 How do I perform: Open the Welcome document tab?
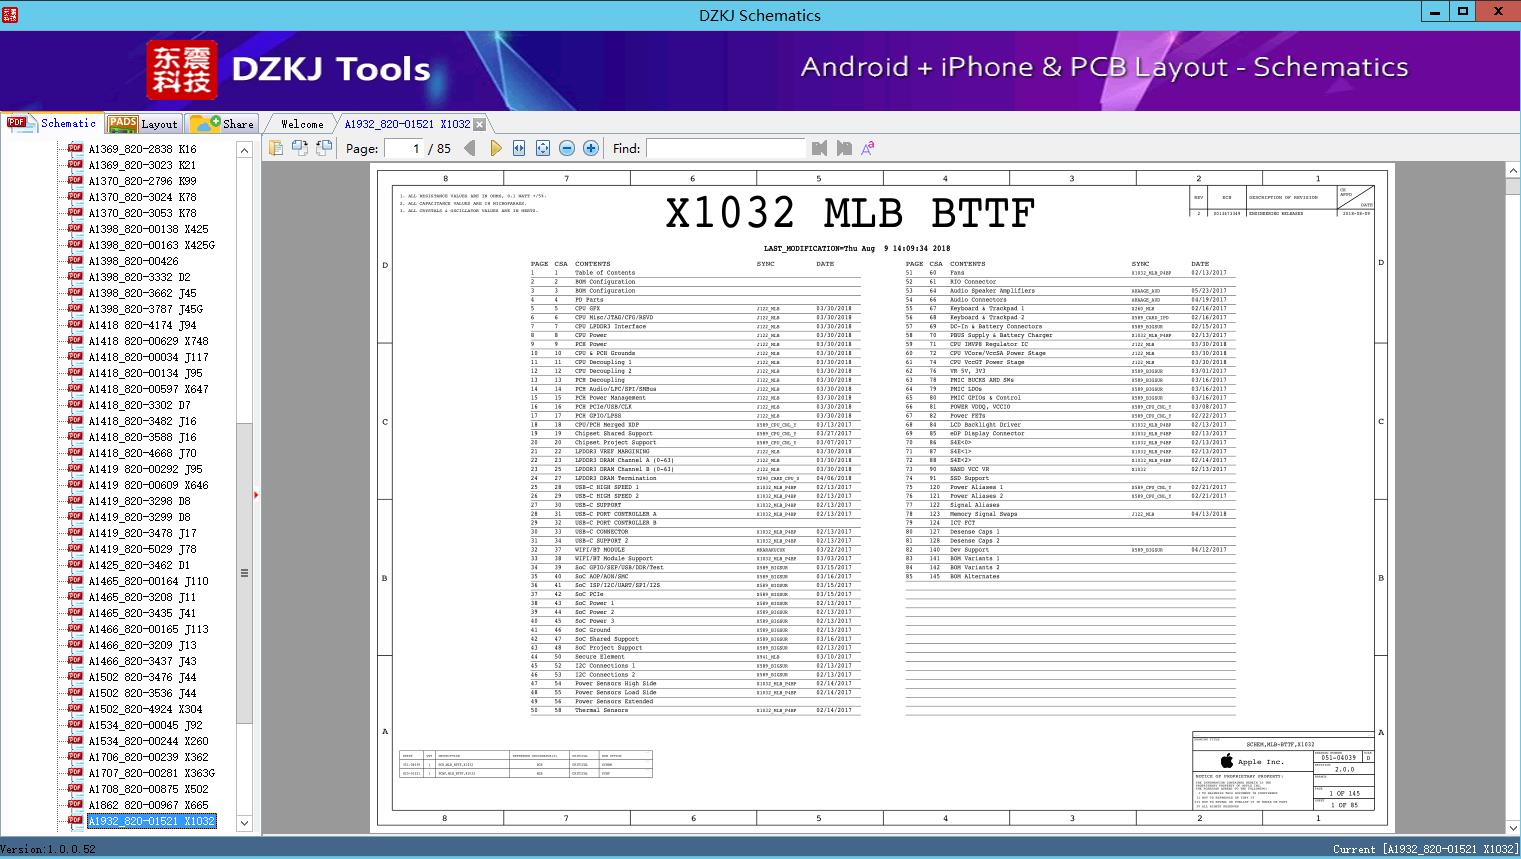click(x=302, y=124)
